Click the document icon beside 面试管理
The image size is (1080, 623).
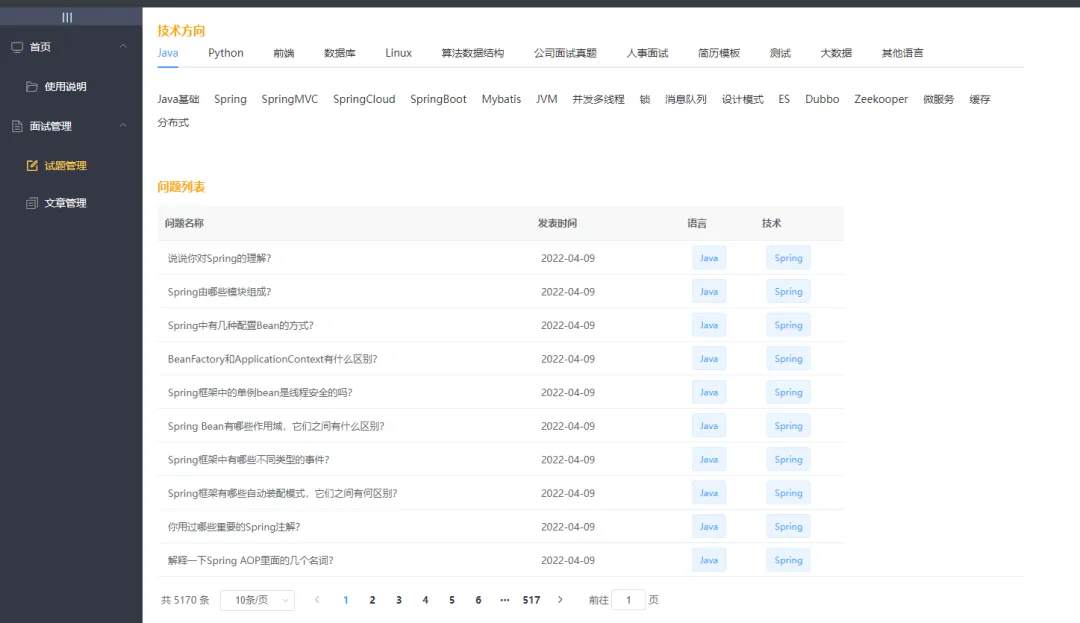click(x=17, y=126)
